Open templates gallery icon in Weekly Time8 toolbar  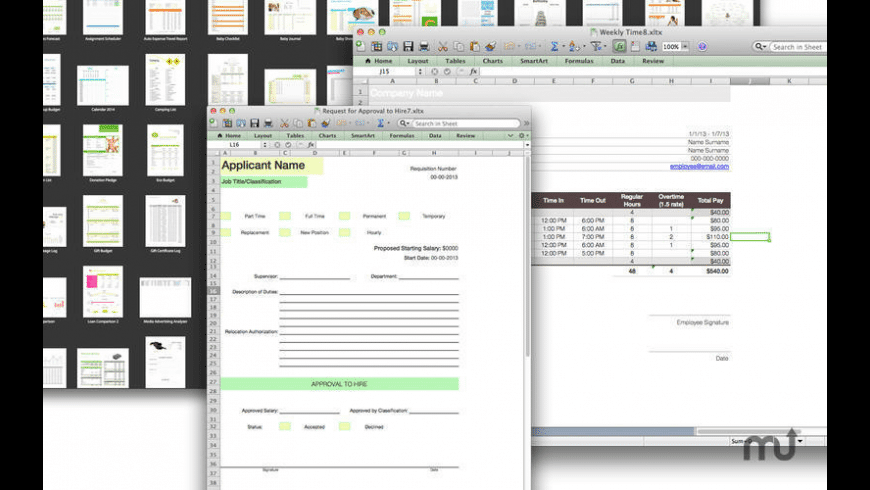(377, 47)
